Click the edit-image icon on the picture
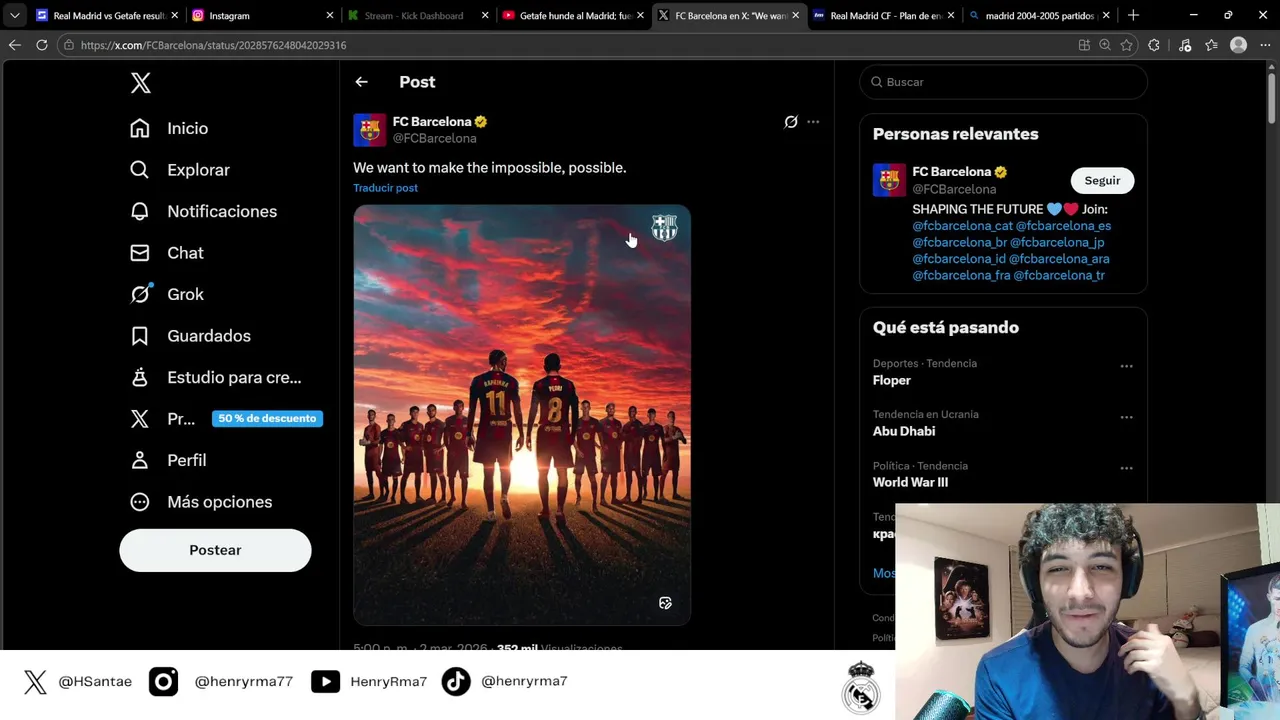The height and width of the screenshot is (720, 1280). click(x=665, y=603)
